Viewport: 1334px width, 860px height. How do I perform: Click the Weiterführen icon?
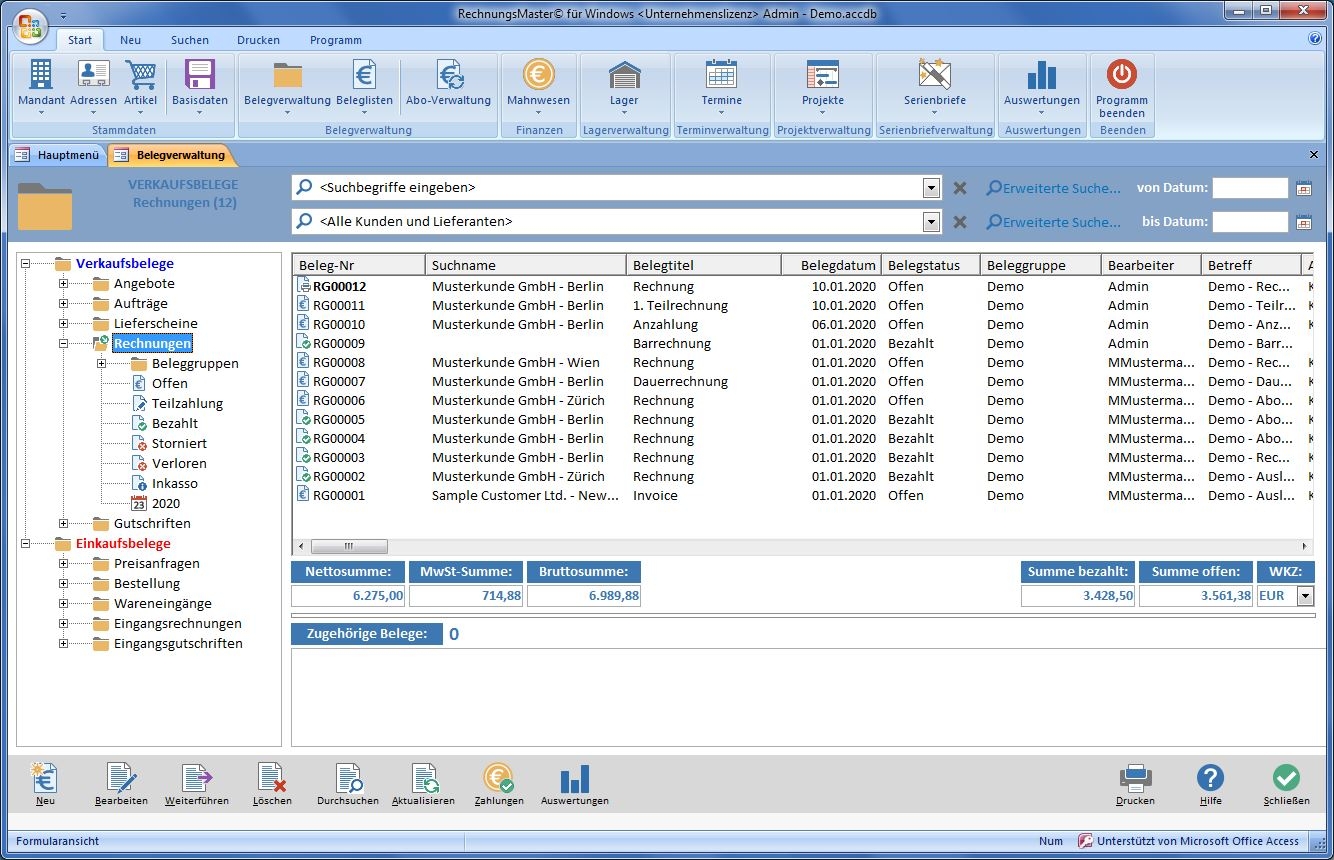(196, 780)
